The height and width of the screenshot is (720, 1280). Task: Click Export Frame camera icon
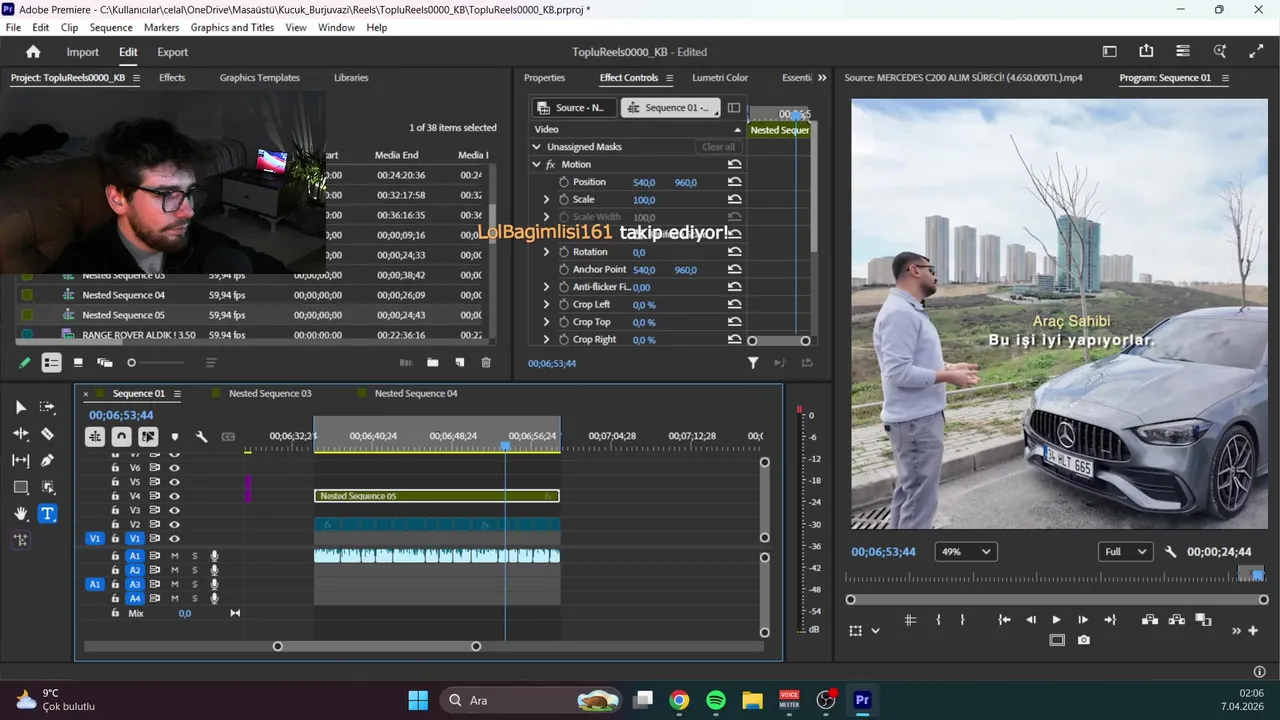coord(1084,640)
